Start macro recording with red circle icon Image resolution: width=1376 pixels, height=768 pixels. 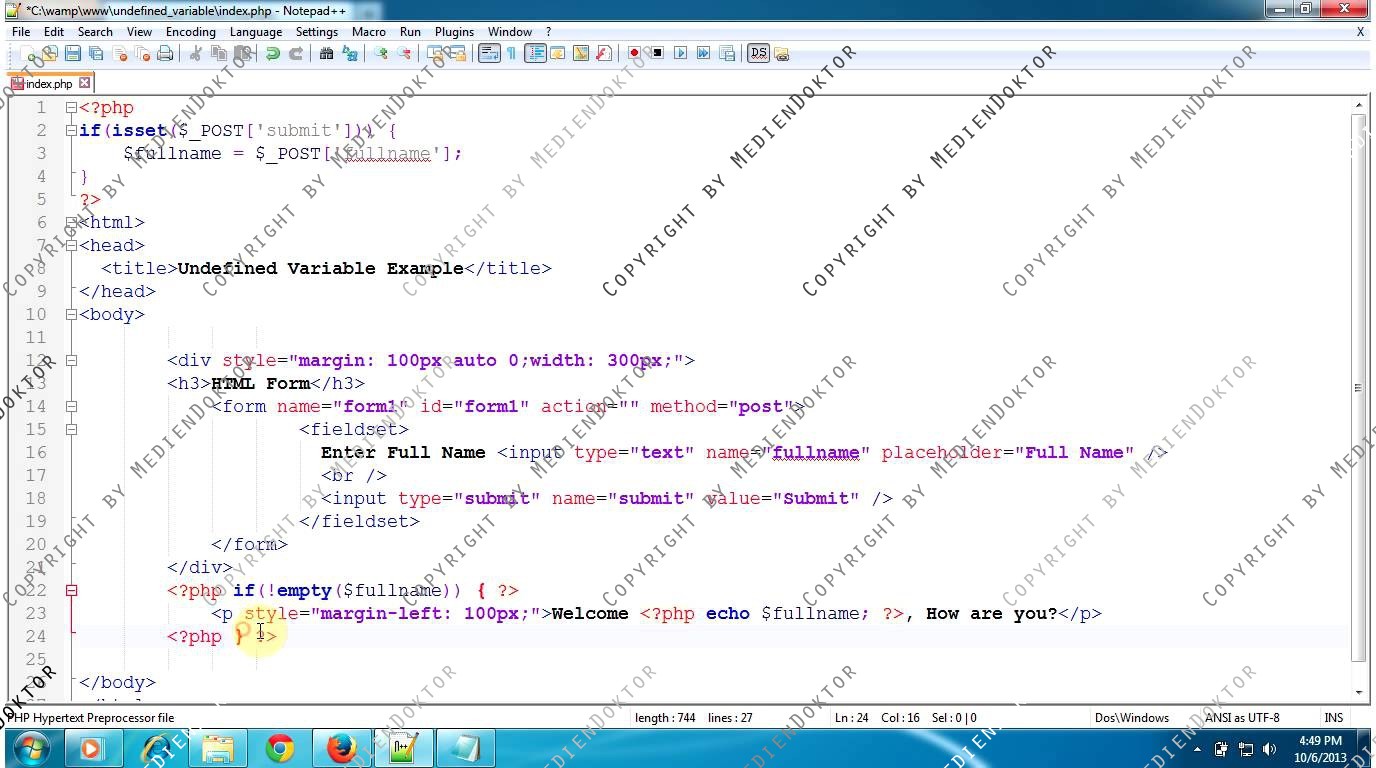634,54
